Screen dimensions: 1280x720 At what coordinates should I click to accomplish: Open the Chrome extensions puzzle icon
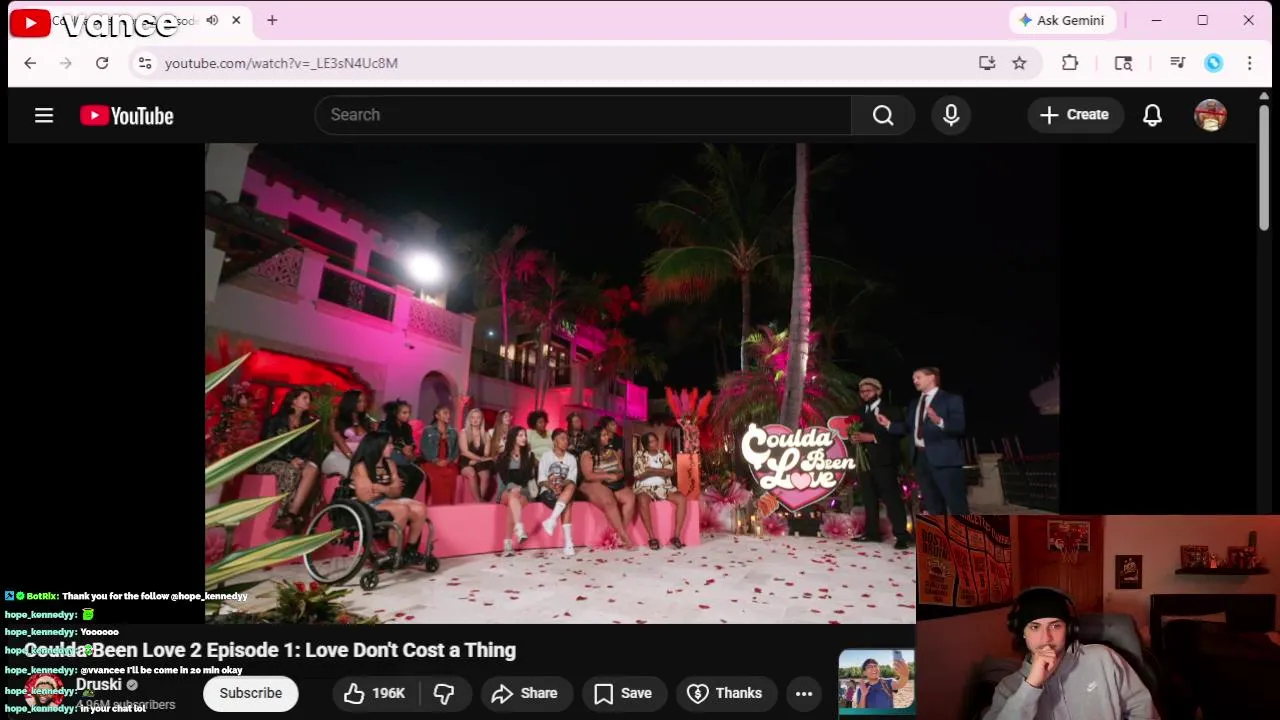click(1070, 63)
